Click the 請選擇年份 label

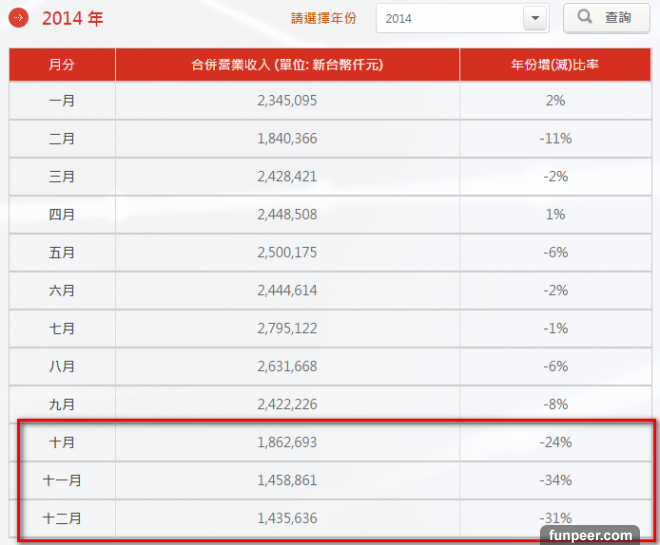point(323,19)
